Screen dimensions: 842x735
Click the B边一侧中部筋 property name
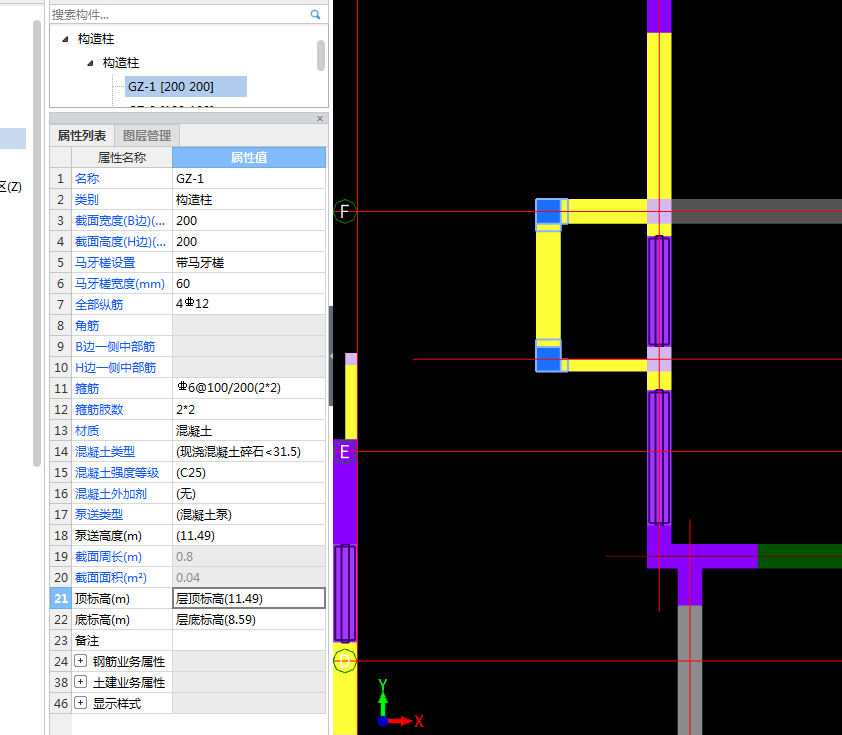[x=115, y=346]
